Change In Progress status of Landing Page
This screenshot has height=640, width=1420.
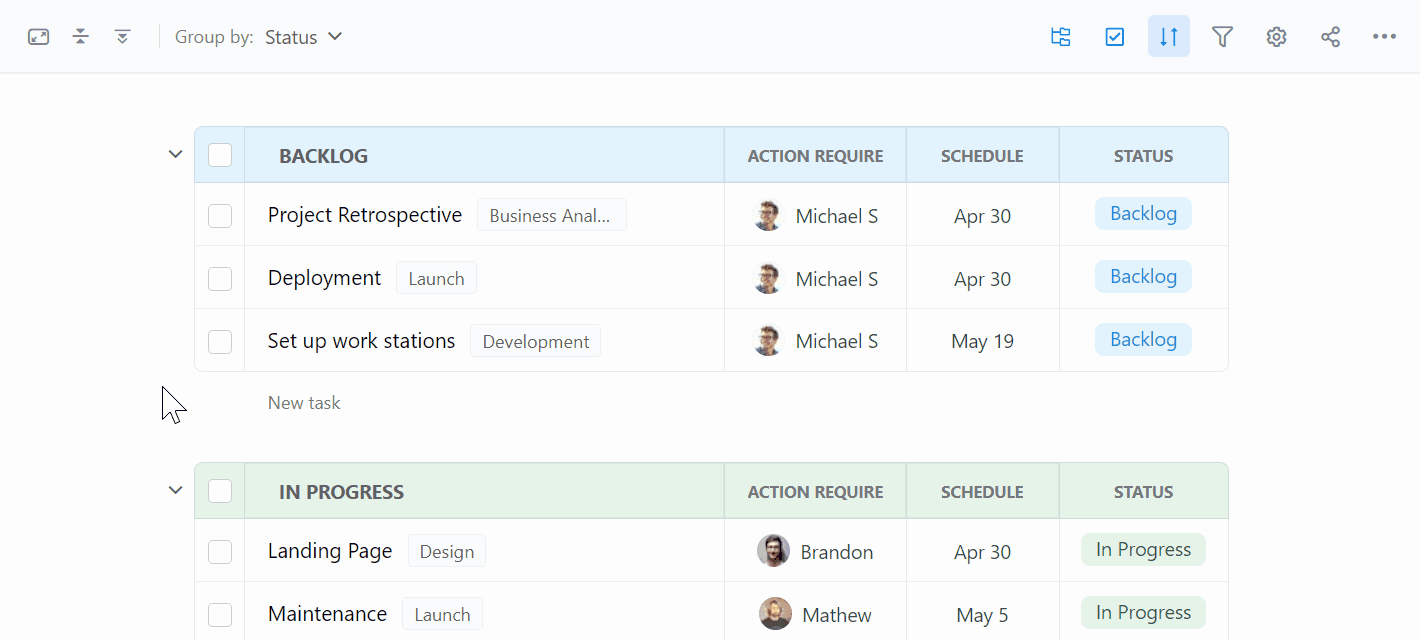point(1143,550)
